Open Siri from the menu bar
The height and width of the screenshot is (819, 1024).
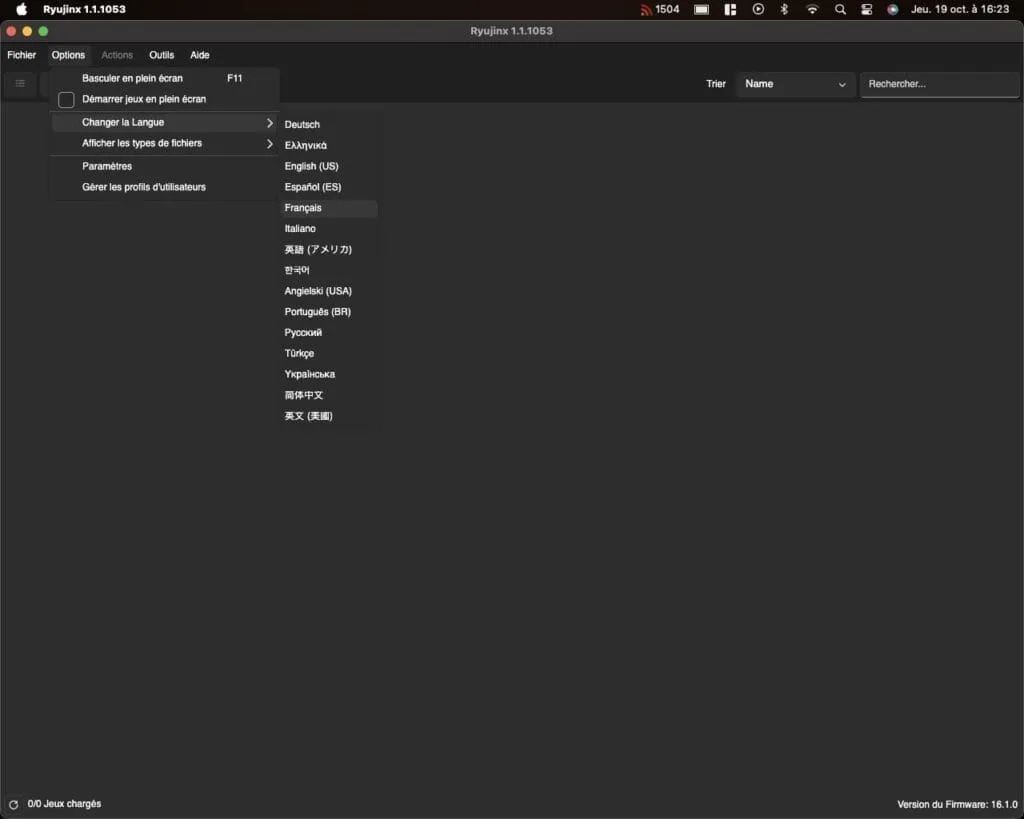[x=891, y=9]
